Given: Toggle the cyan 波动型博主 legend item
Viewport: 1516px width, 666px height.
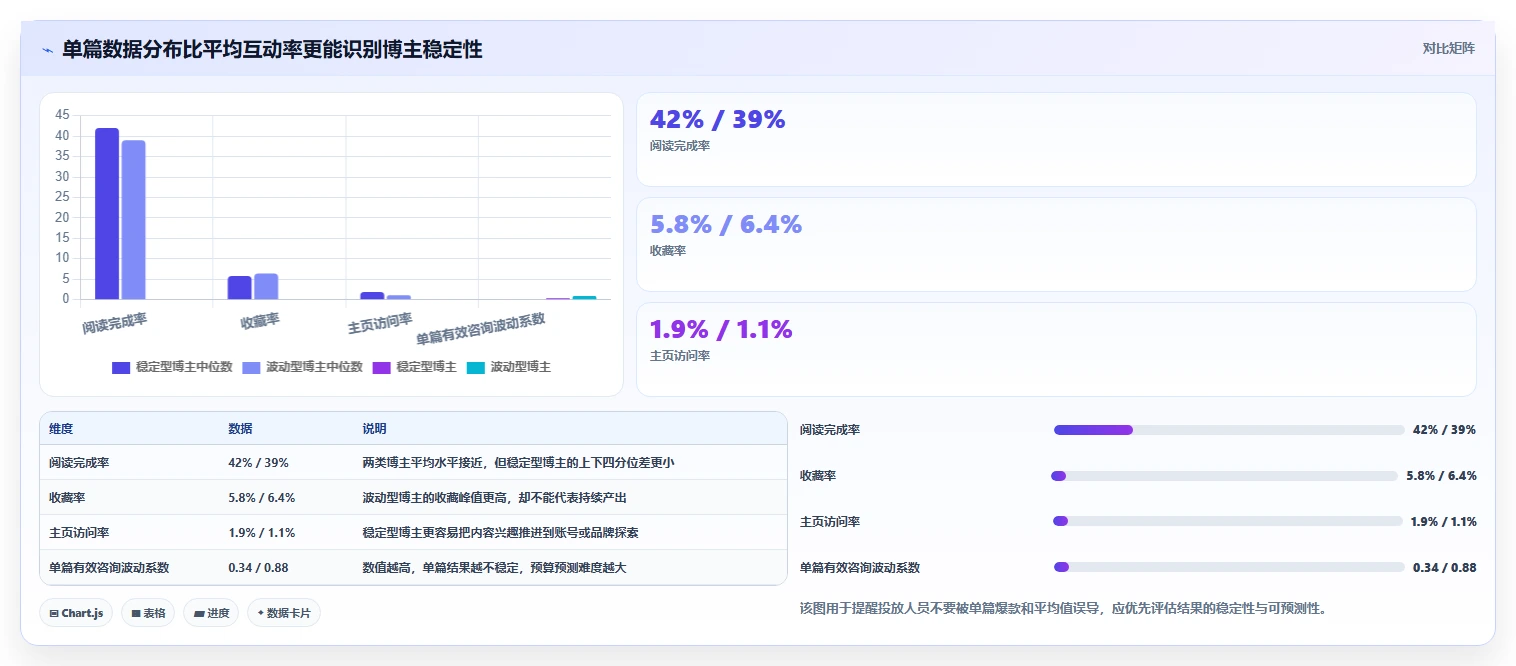Looking at the screenshot, I should pos(508,367).
